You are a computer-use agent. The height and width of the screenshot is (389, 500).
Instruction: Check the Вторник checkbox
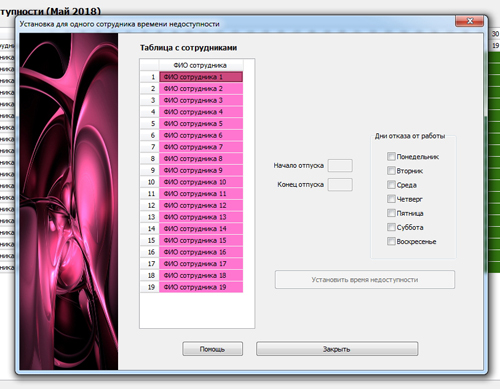tap(391, 171)
